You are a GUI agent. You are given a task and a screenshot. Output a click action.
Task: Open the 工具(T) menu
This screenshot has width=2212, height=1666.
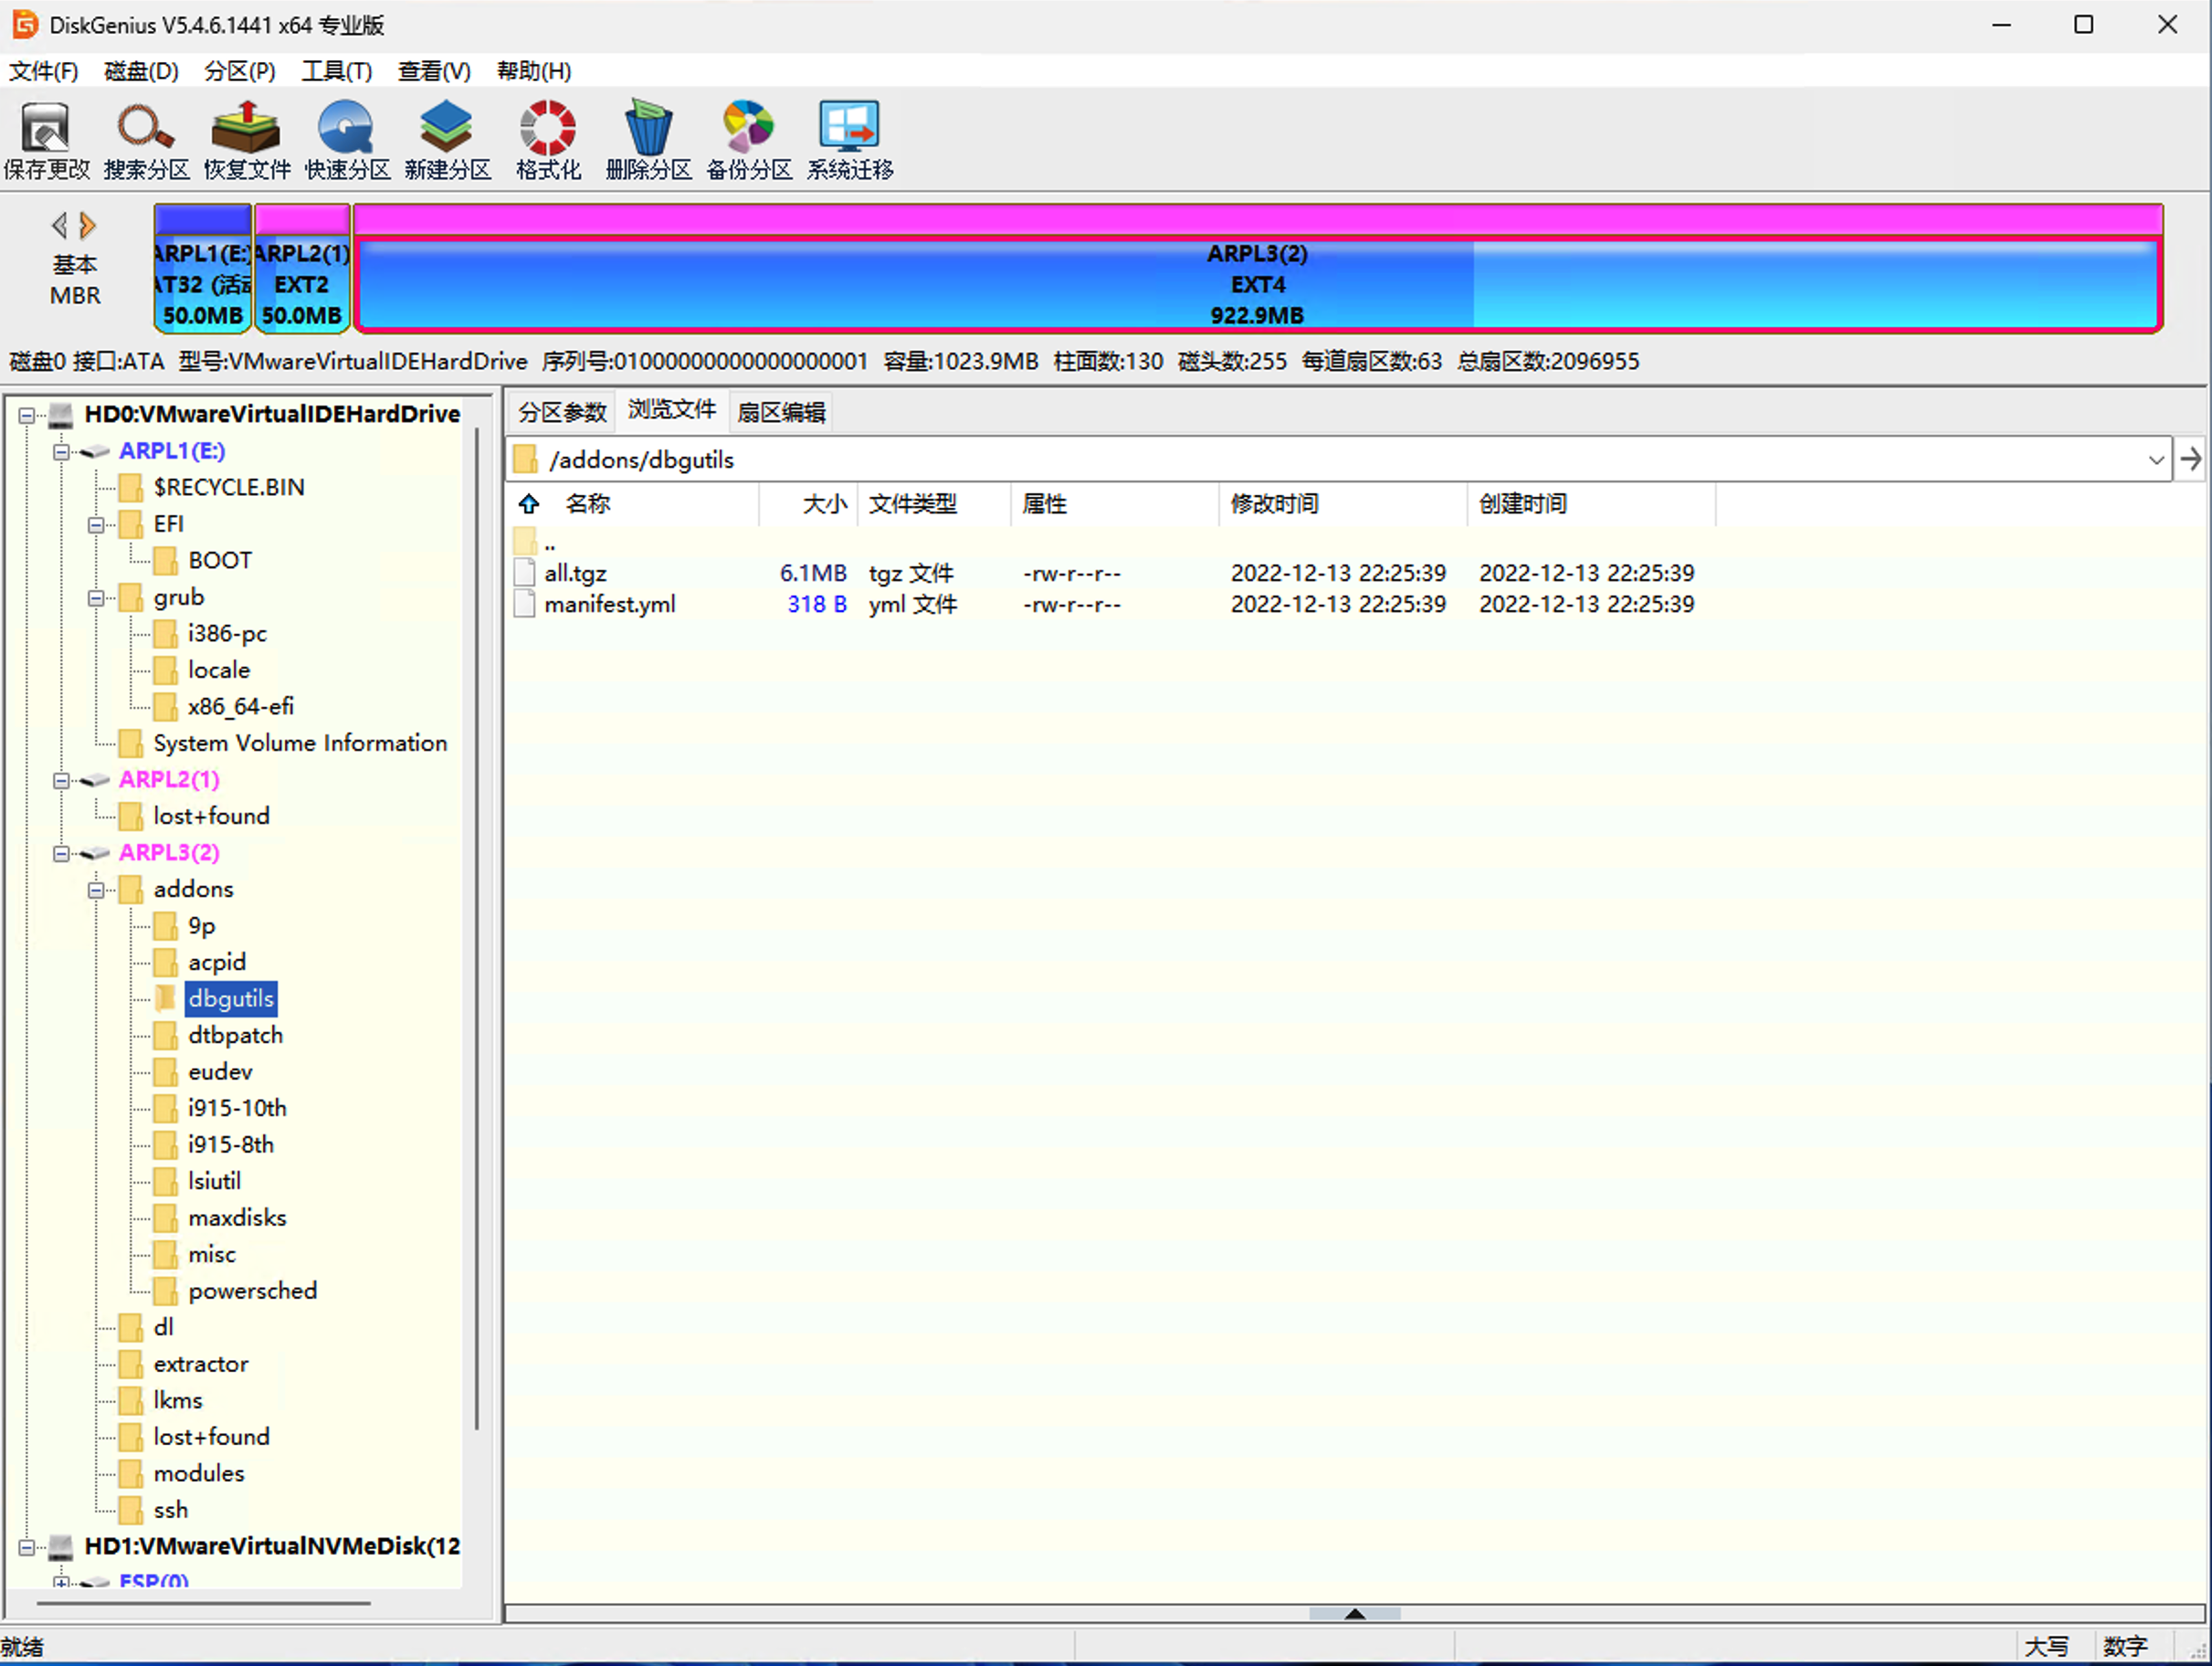(x=336, y=71)
